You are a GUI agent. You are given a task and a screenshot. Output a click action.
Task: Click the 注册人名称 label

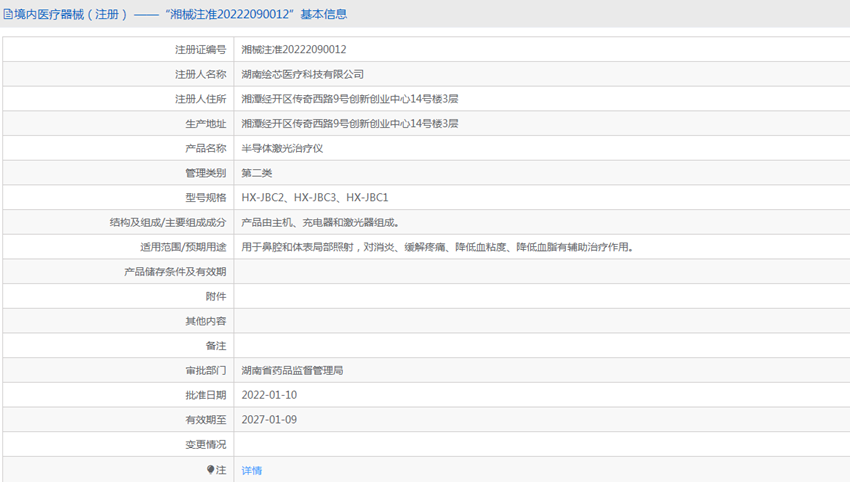pyautogui.click(x=201, y=74)
